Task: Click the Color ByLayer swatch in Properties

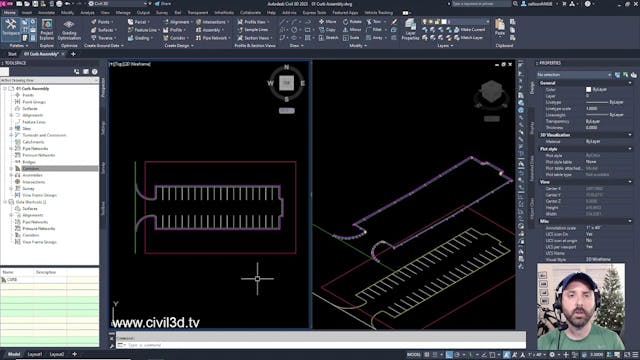Action: coord(588,89)
